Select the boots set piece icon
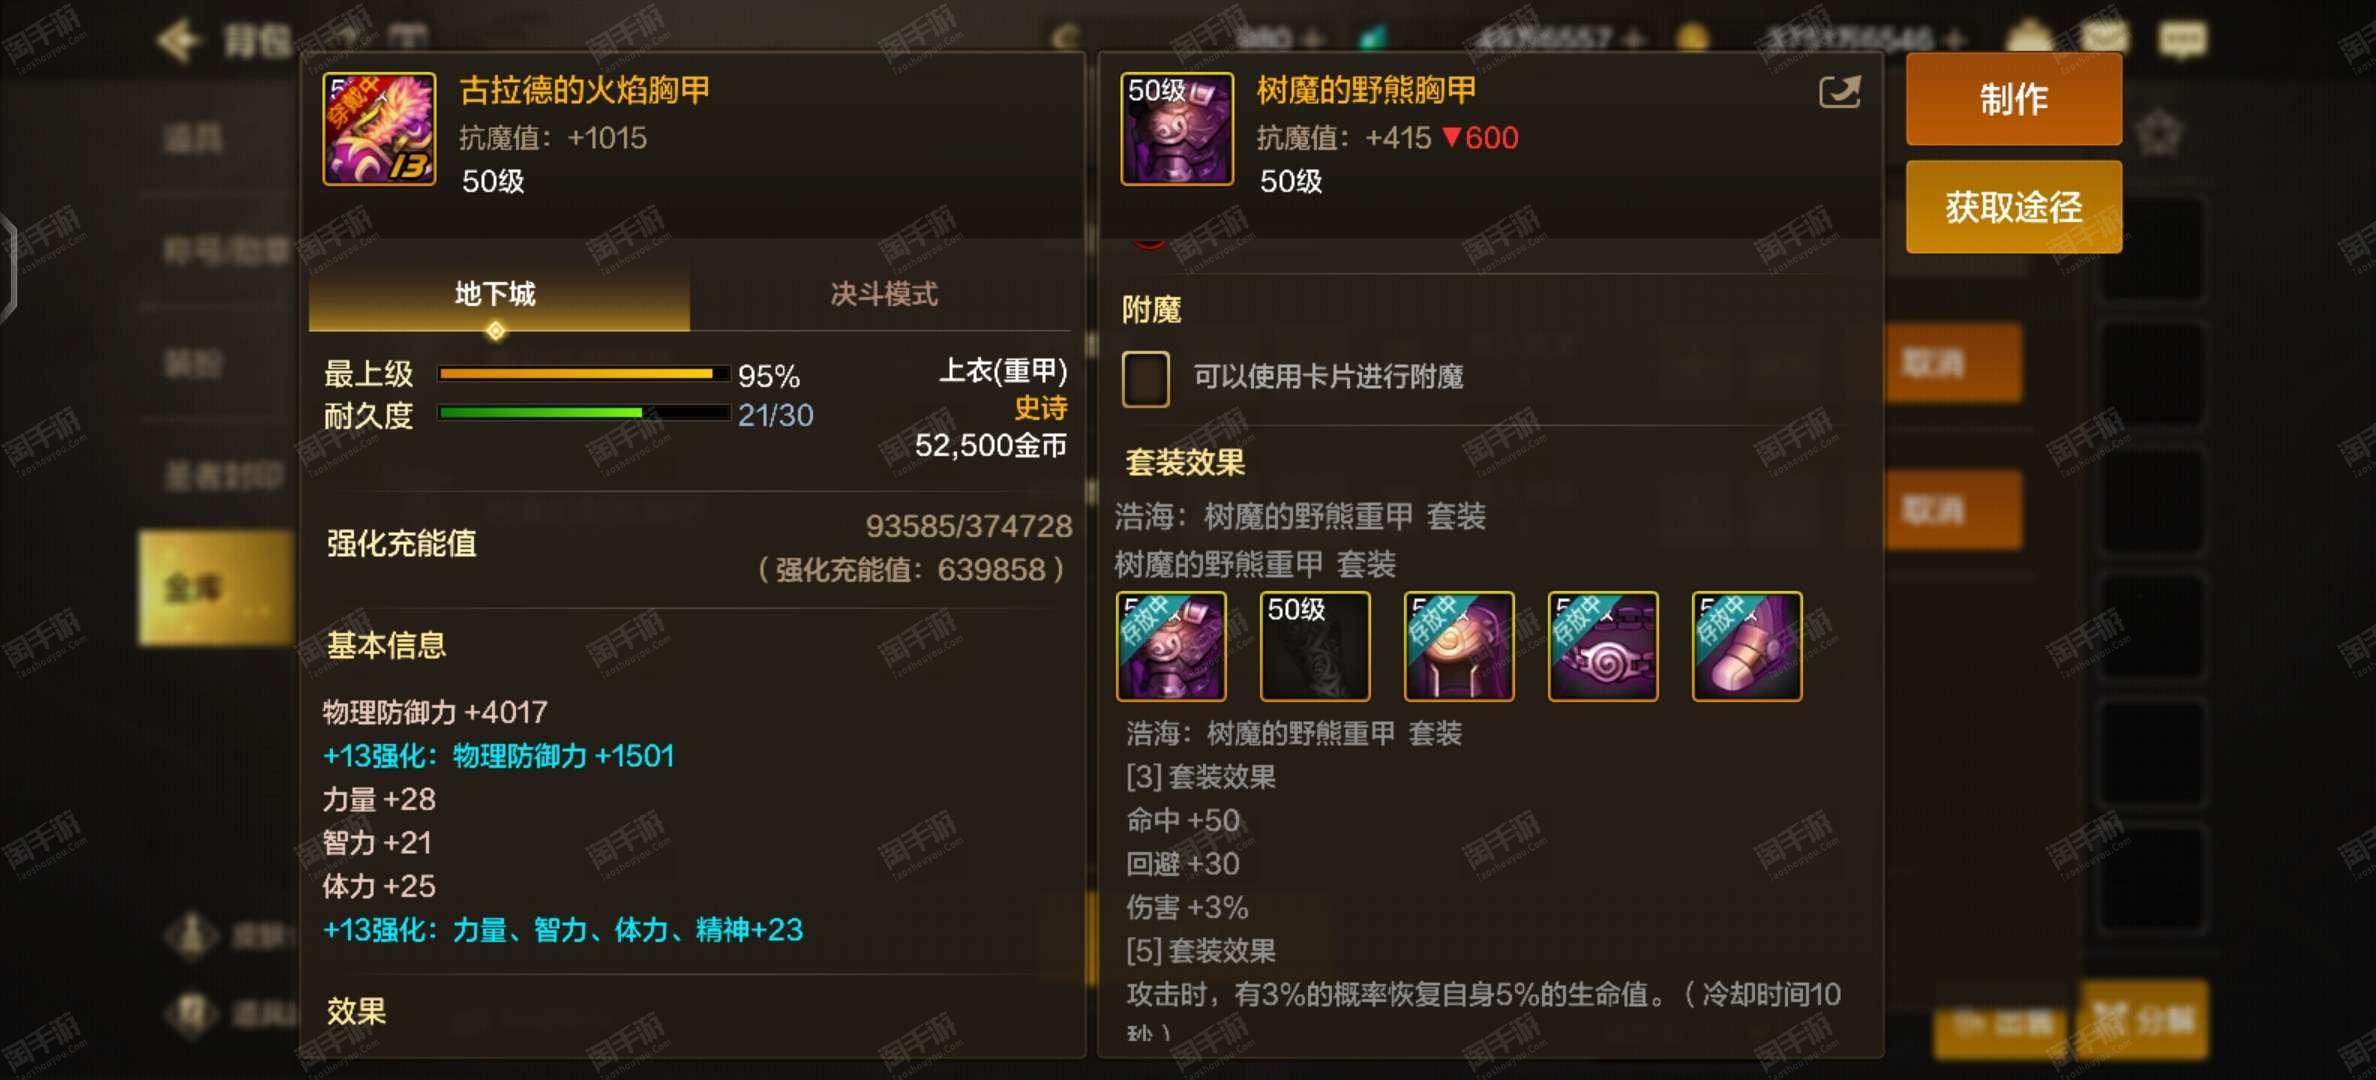Screen dimensions: 2376x1080 click(1747, 646)
